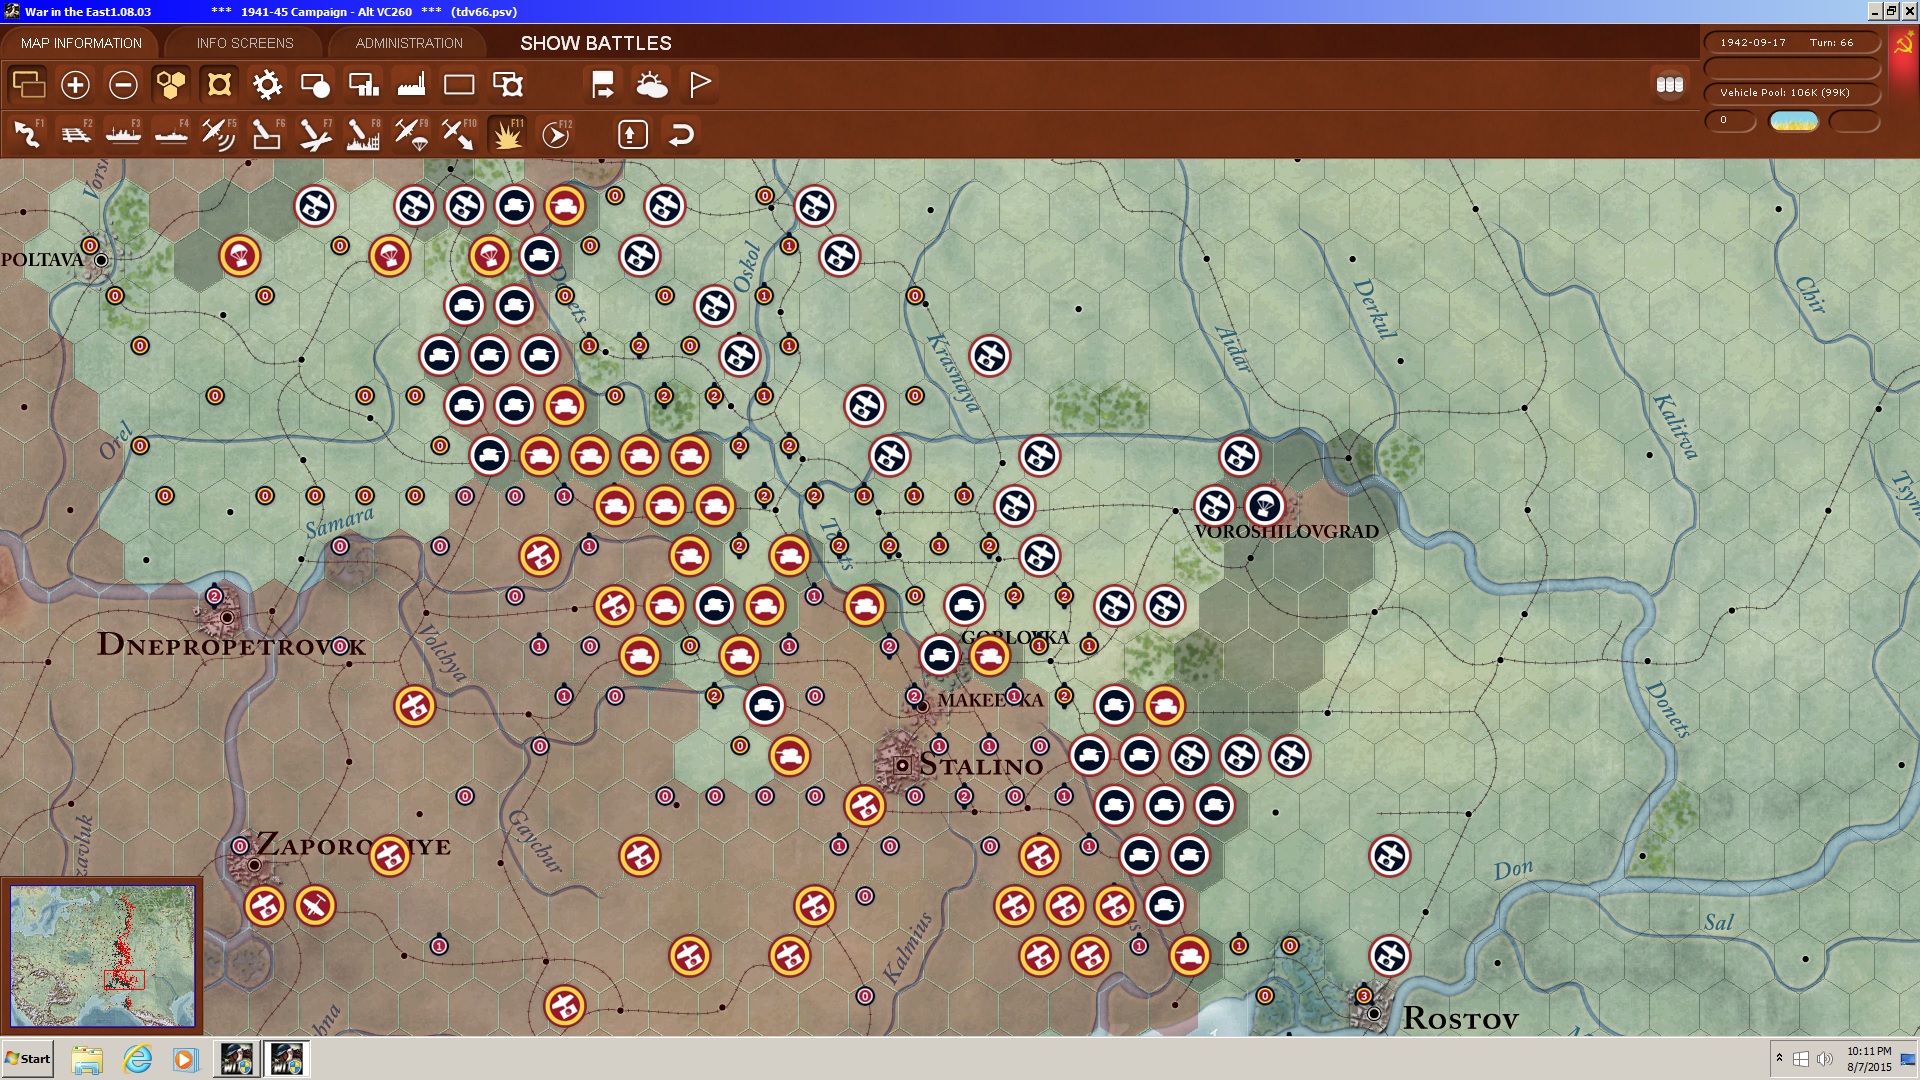The height and width of the screenshot is (1080, 1920).
Task: Click the field showing 0 below Vehicle Pool
Action: (1730, 121)
